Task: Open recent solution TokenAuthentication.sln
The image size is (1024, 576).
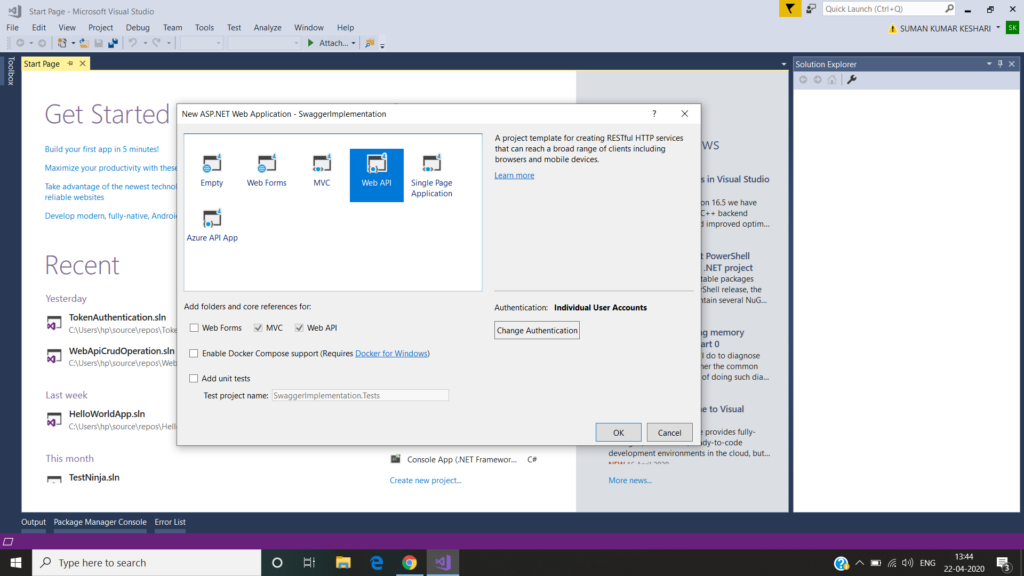Action: point(118,317)
